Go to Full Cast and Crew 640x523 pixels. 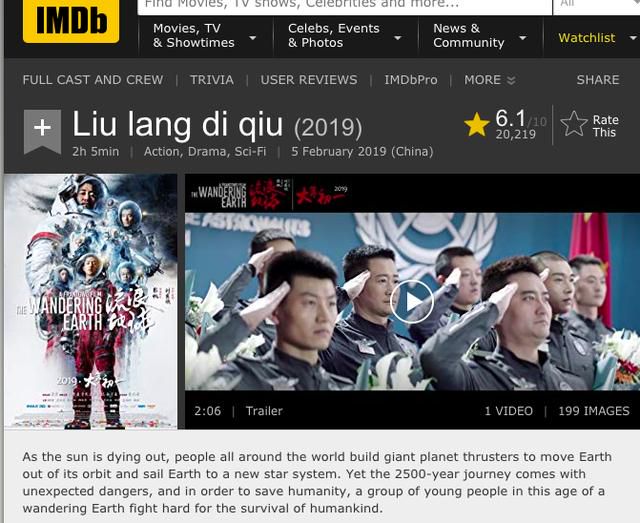pyautogui.click(x=93, y=80)
